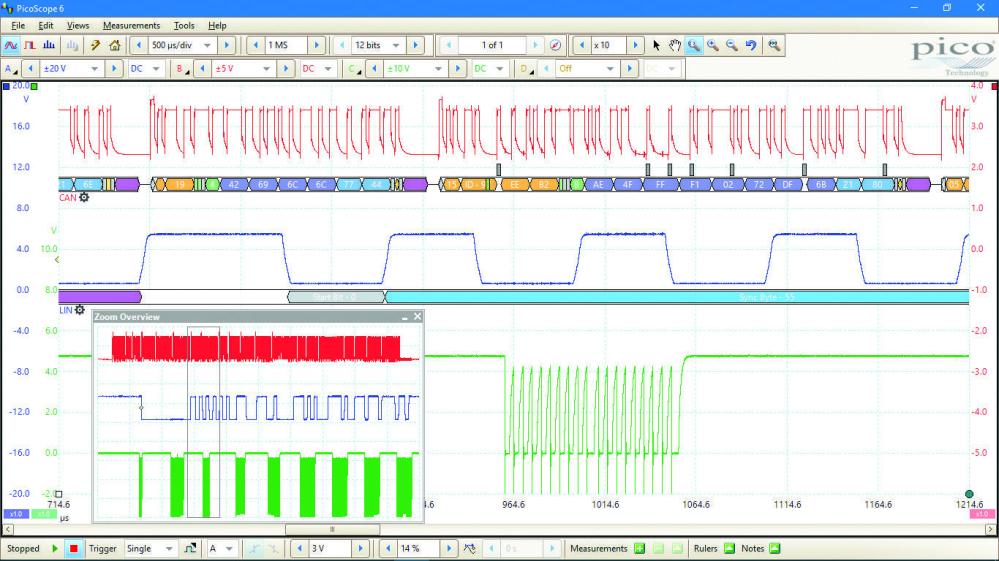Expand Channel A ±20 V range dropdown
Screen dimensions: 999x561
[95, 69]
